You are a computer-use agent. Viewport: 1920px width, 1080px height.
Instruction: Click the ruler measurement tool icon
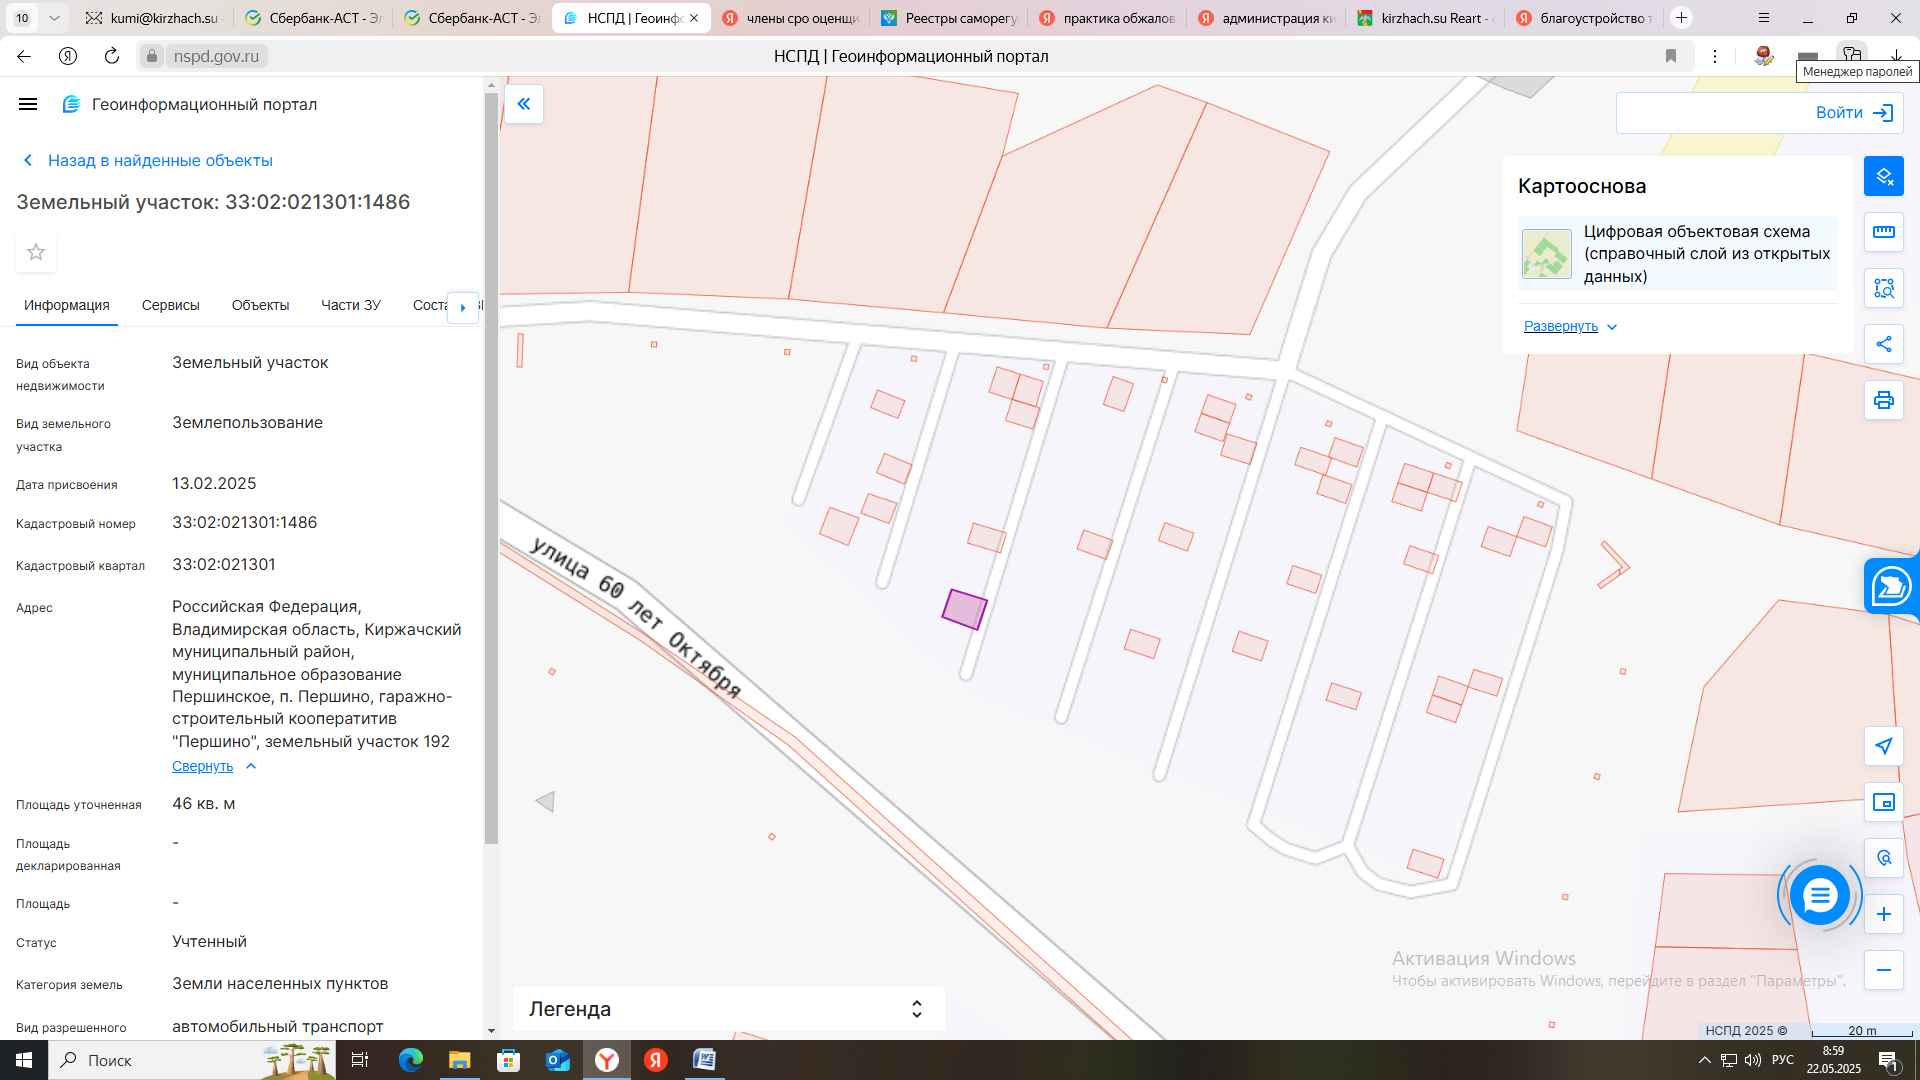[x=1883, y=232]
